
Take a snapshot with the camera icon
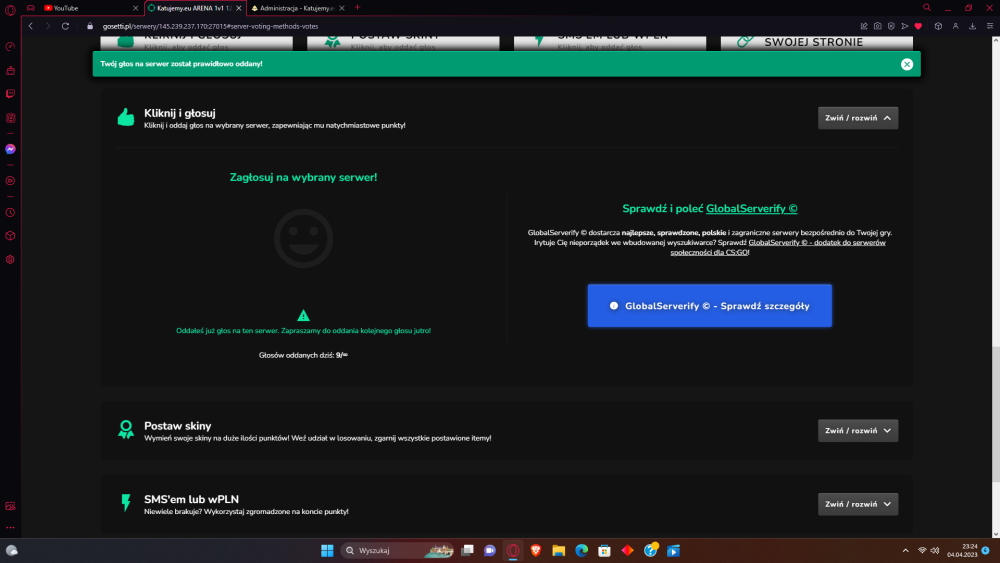click(x=878, y=26)
